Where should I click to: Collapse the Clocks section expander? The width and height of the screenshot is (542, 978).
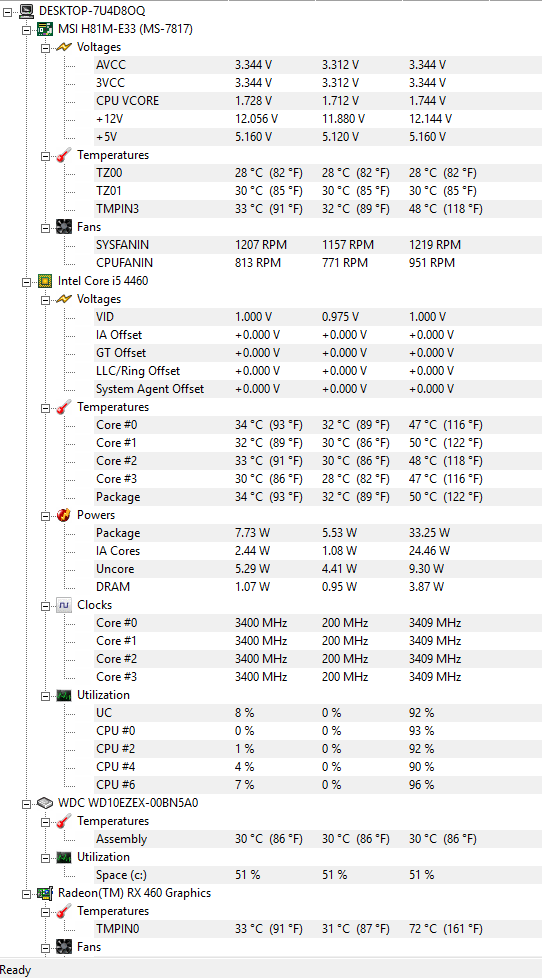coord(45,606)
